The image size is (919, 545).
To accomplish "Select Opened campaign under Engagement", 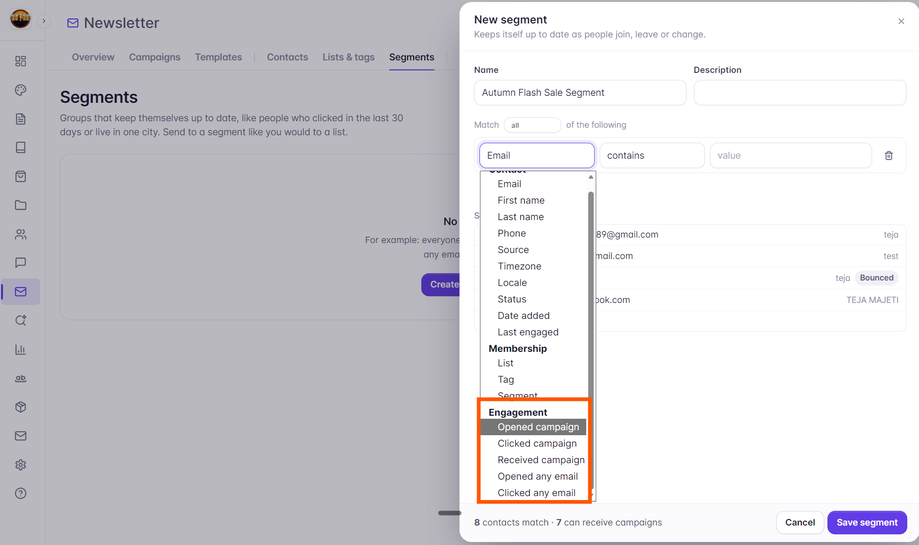I will (533, 427).
